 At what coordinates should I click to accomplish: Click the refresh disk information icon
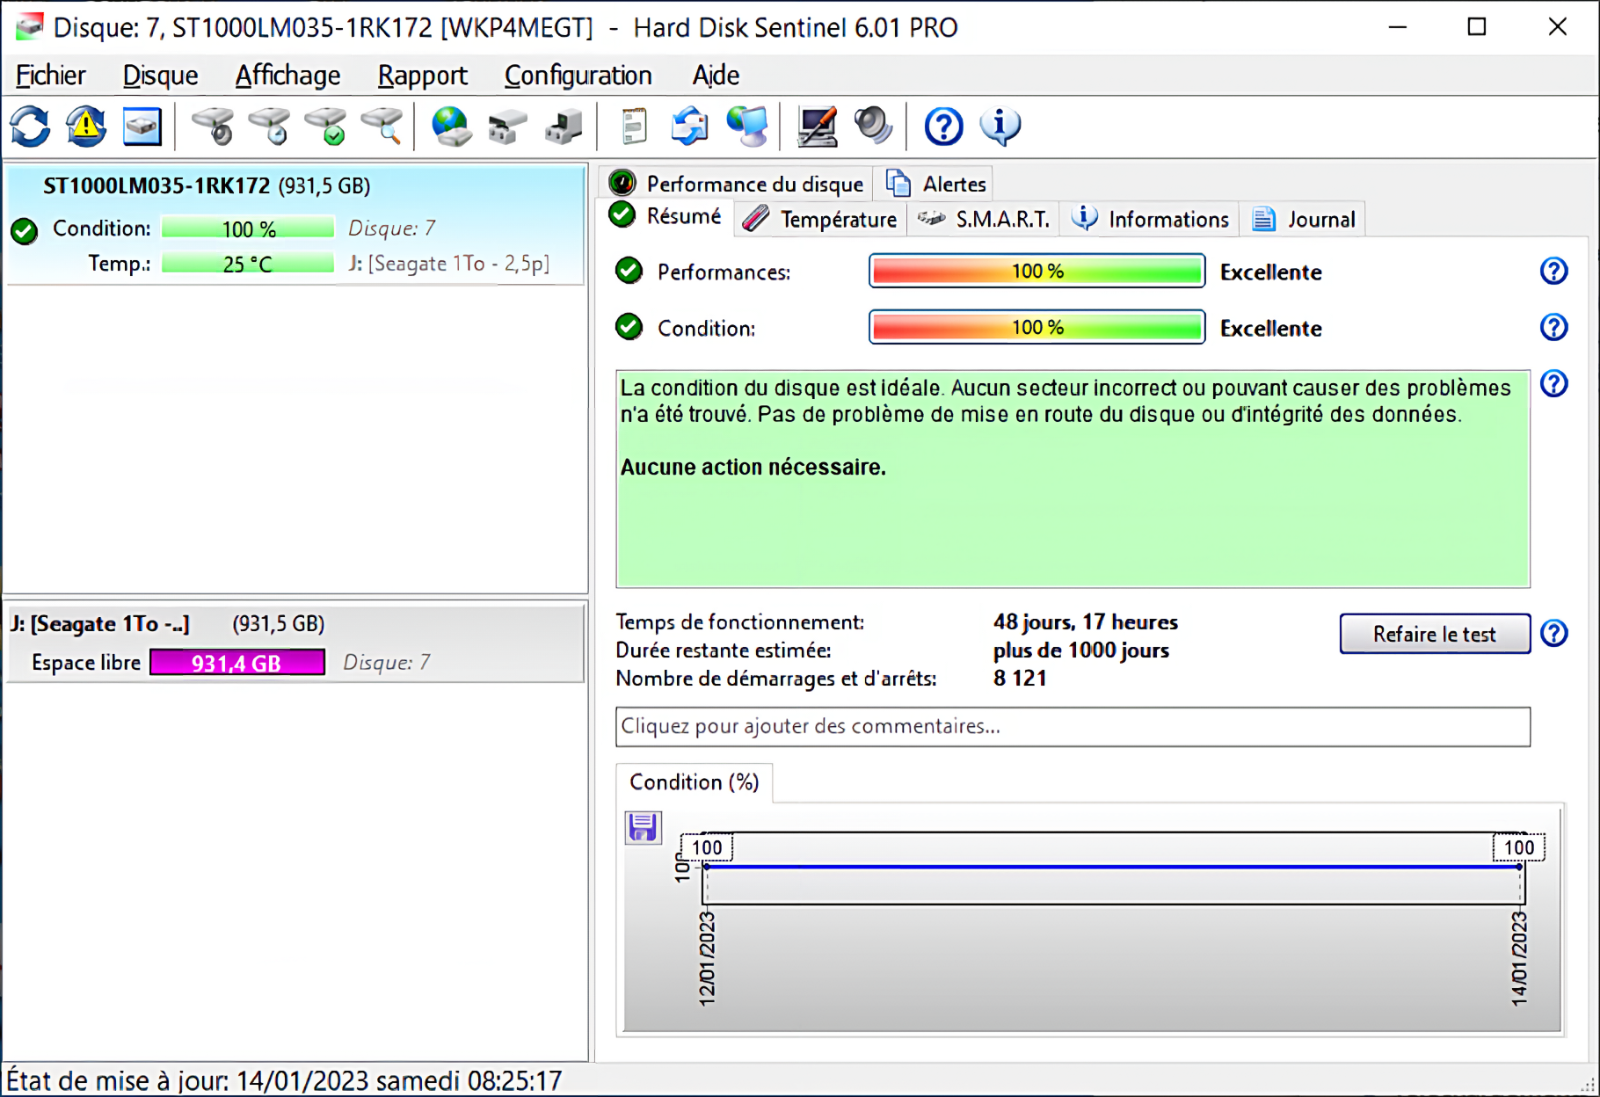point(30,126)
